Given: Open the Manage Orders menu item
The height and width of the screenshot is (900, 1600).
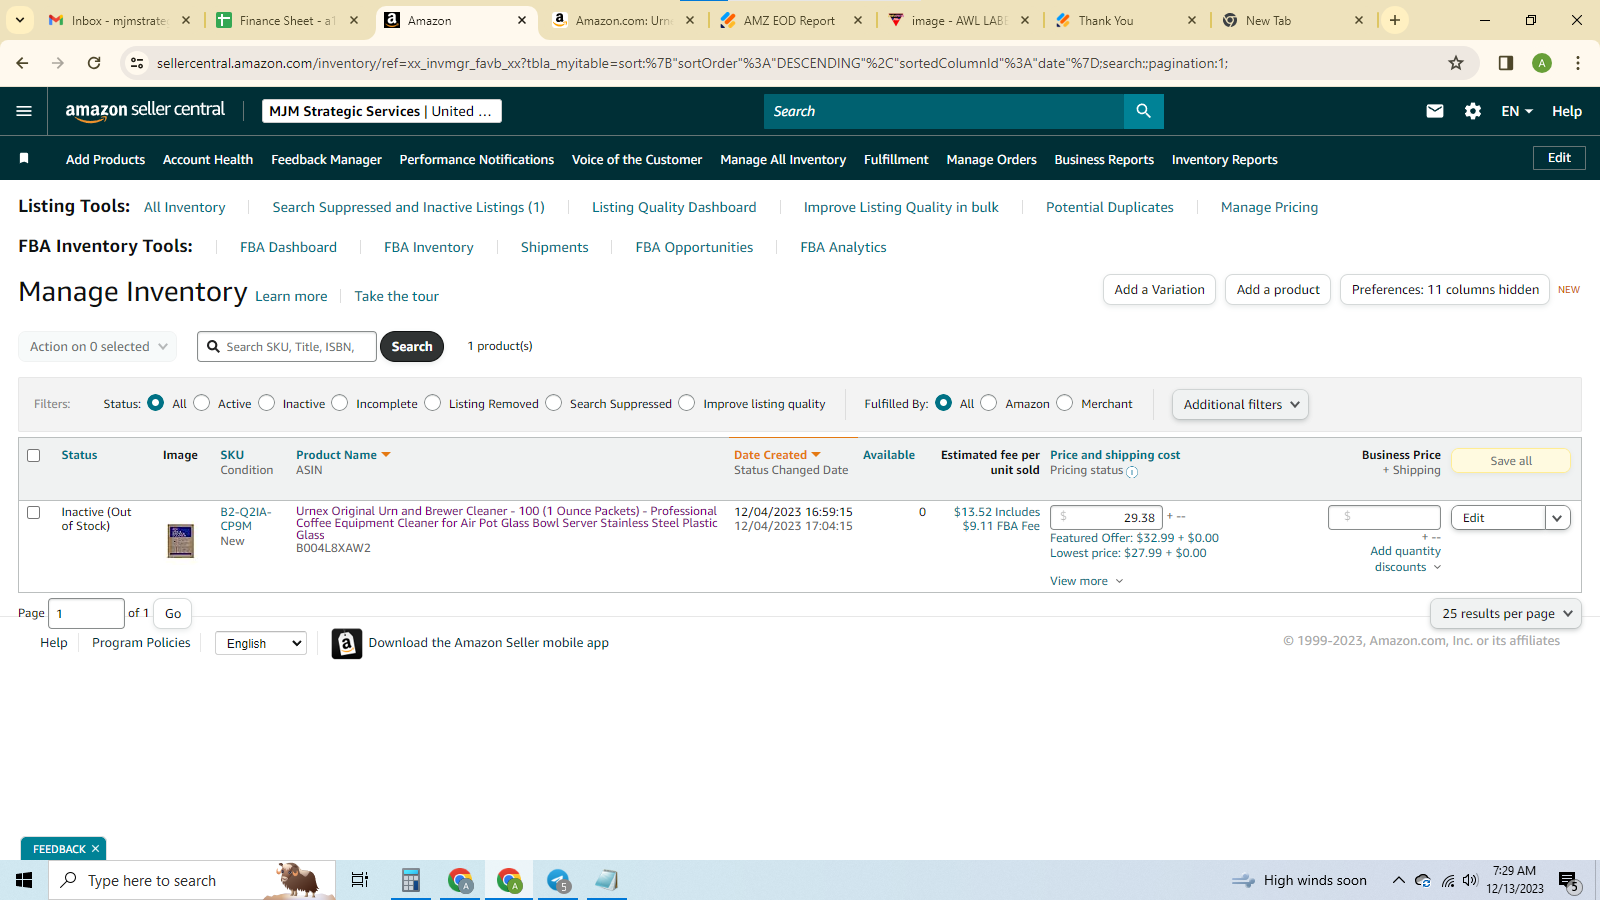Looking at the screenshot, I should (991, 159).
